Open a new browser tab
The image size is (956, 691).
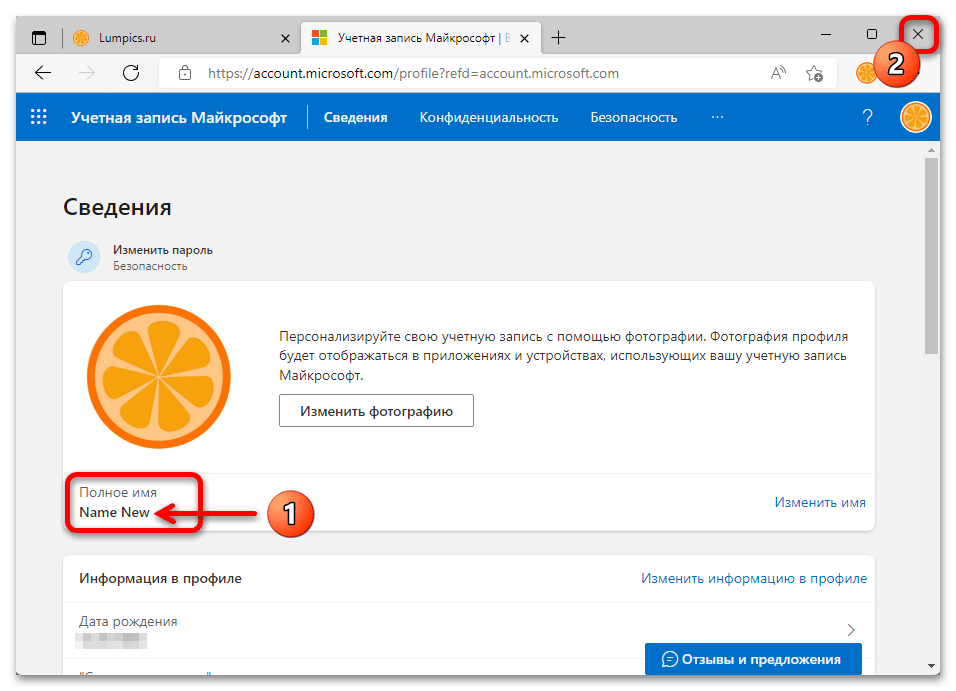(558, 38)
